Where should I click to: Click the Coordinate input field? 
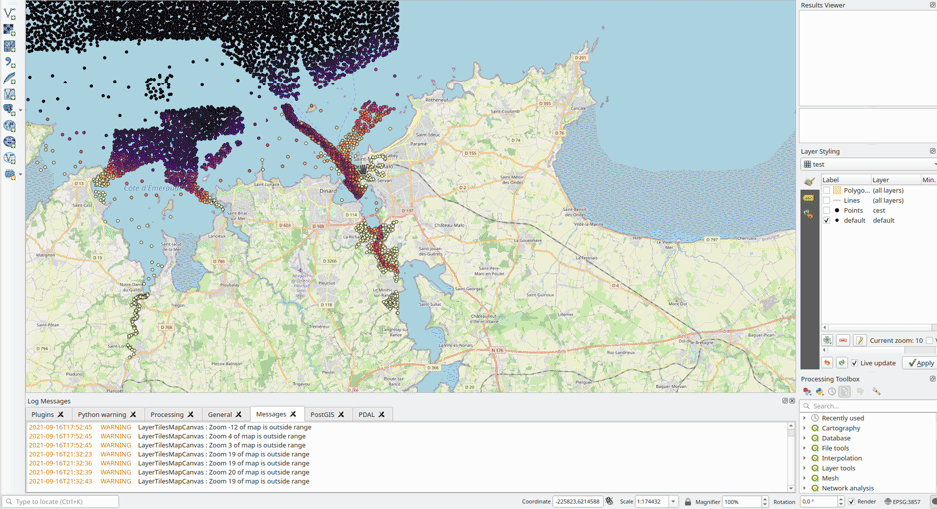tap(577, 502)
